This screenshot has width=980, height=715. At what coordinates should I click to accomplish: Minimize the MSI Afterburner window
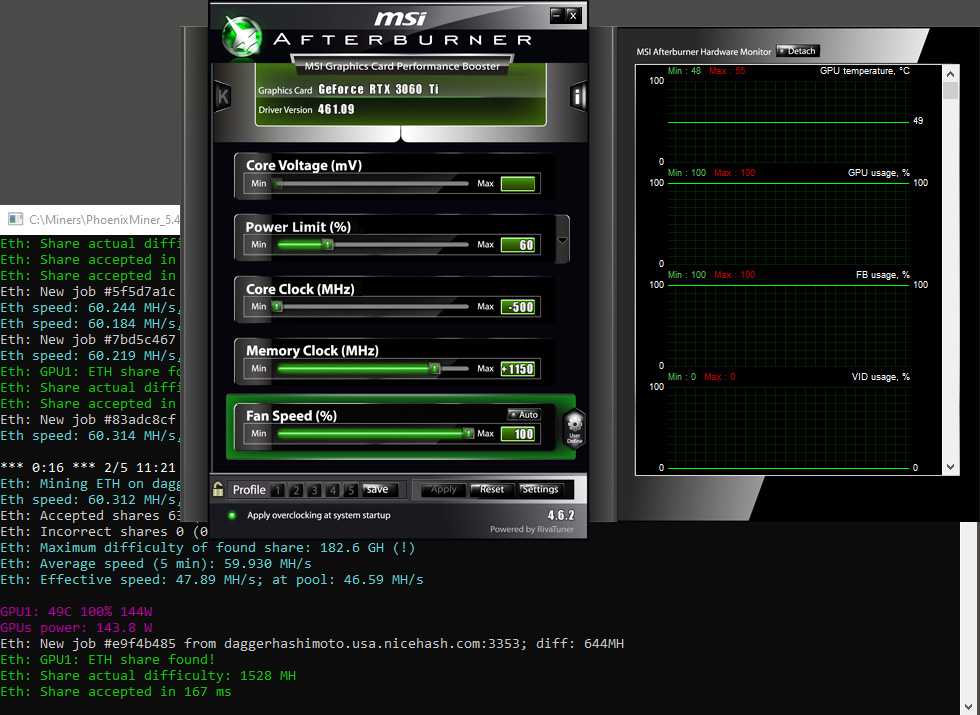point(556,15)
